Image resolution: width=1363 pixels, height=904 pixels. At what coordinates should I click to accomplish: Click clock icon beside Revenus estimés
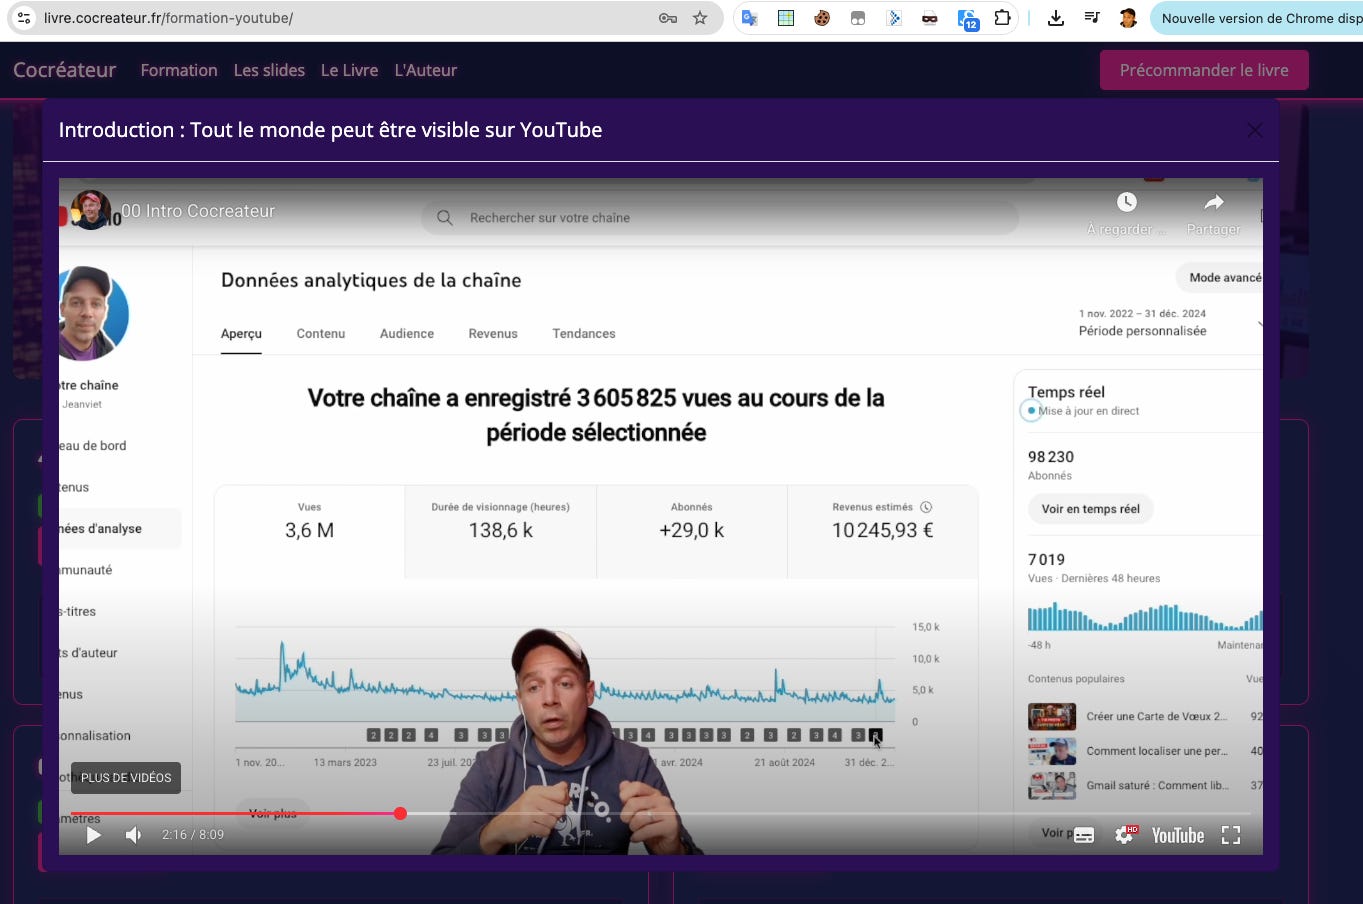(x=926, y=507)
